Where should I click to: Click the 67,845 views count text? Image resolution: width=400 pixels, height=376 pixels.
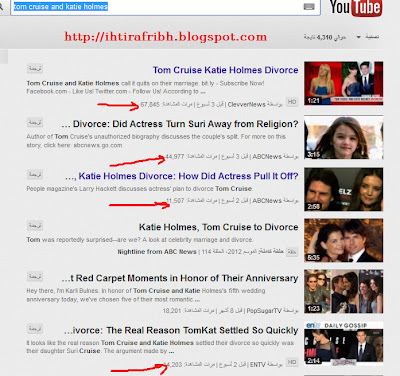[150, 105]
